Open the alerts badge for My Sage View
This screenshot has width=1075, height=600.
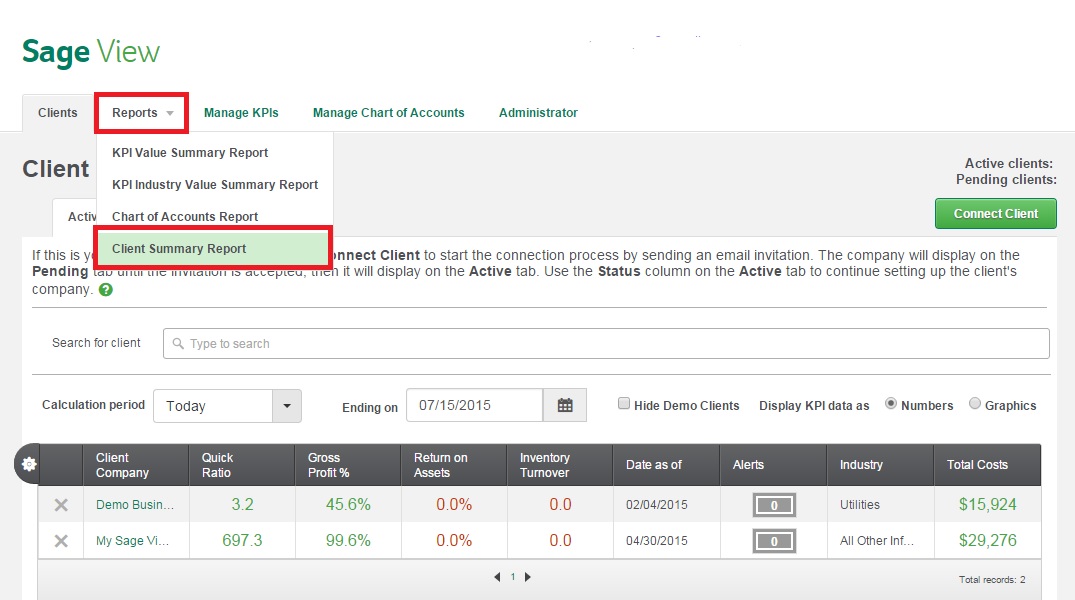coord(773,541)
